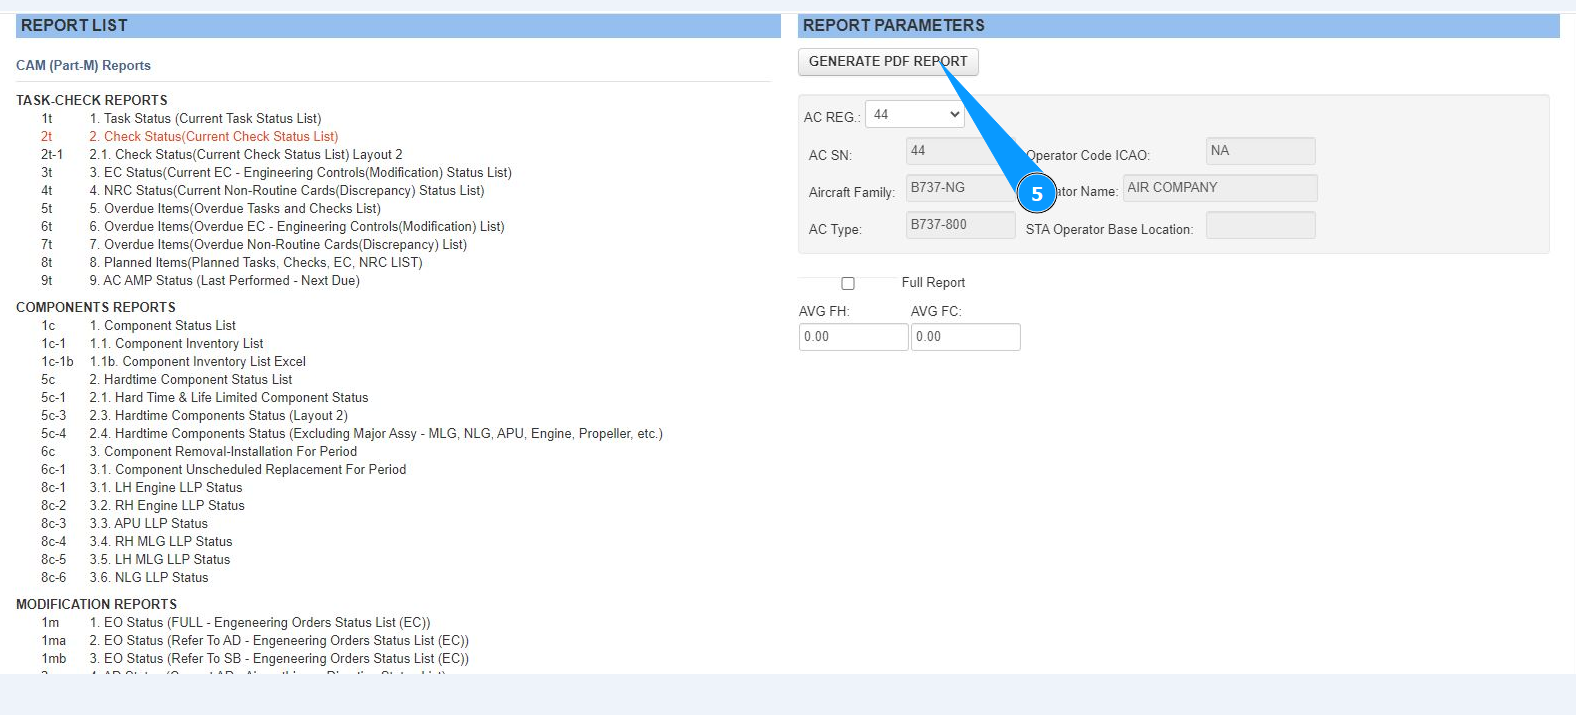The height and width of the screenshot is (715, 1576).
Task: Open NRC Status Non-Routine Cards Status List
Action: [x=287, y=191]
